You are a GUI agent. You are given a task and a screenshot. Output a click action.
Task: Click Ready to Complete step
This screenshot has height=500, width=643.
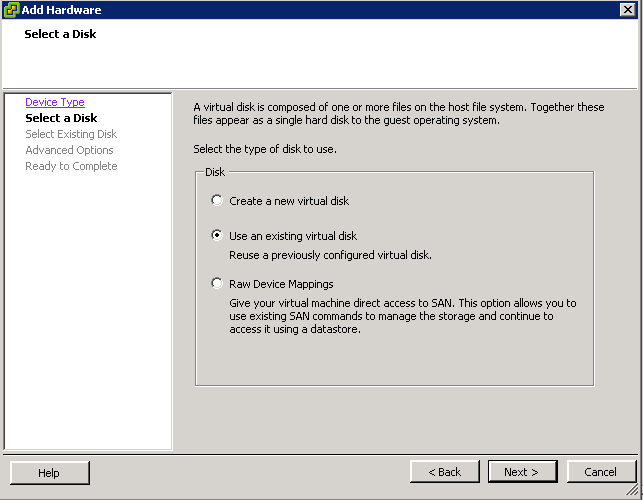[x=71, y=166]
